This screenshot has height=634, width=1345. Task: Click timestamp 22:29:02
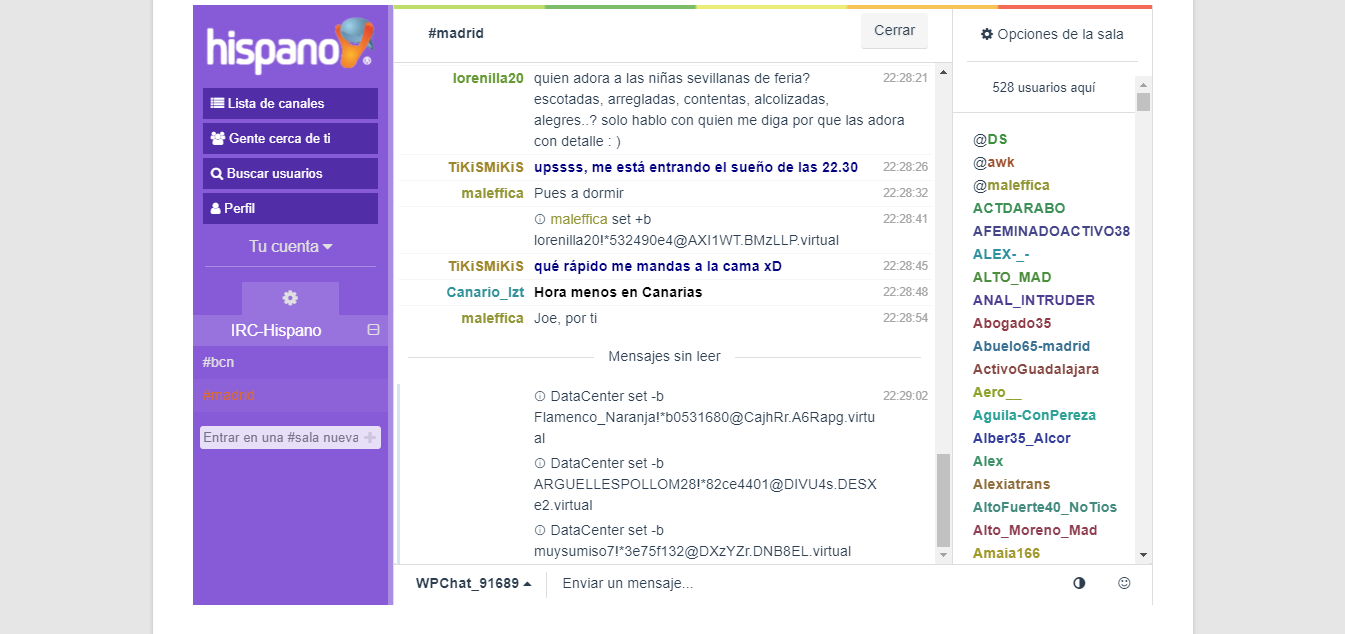(905, 396)
